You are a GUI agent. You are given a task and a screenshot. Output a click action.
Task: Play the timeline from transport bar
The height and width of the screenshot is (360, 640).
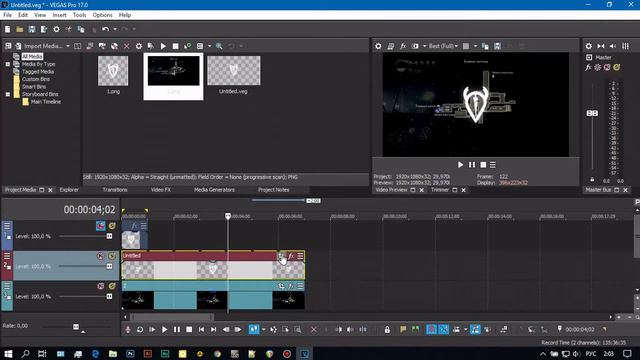(164, 329)
